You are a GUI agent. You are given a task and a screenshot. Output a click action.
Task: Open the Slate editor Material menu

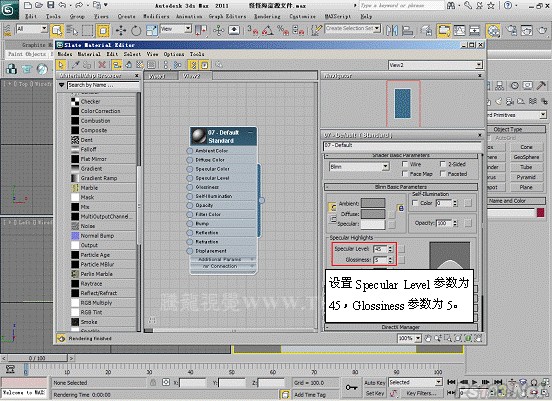(89, 54)
